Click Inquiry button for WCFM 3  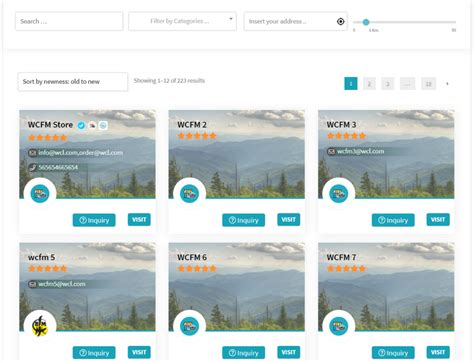(393, 220)
